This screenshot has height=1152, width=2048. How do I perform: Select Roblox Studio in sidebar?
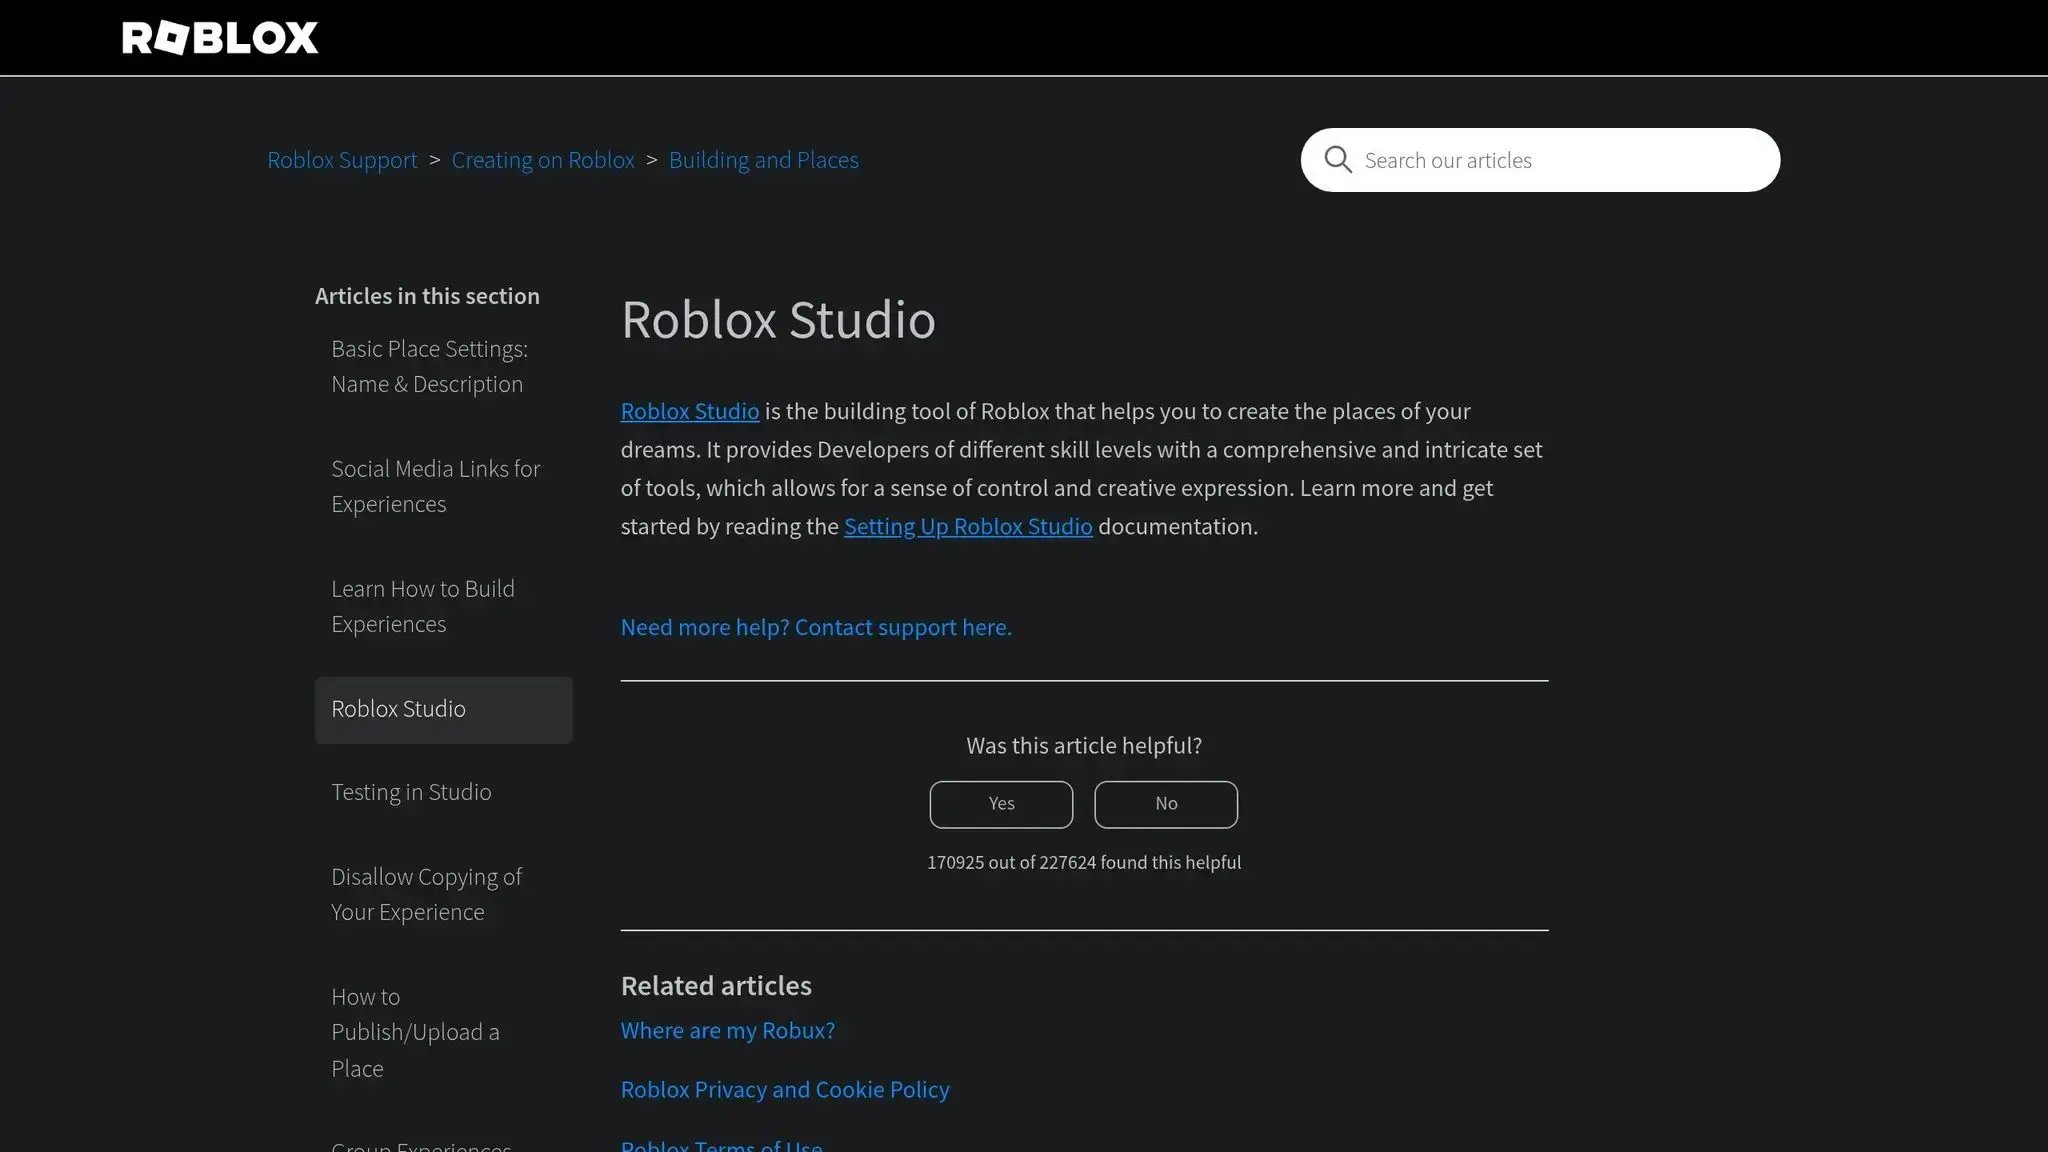tap(443, 709)
